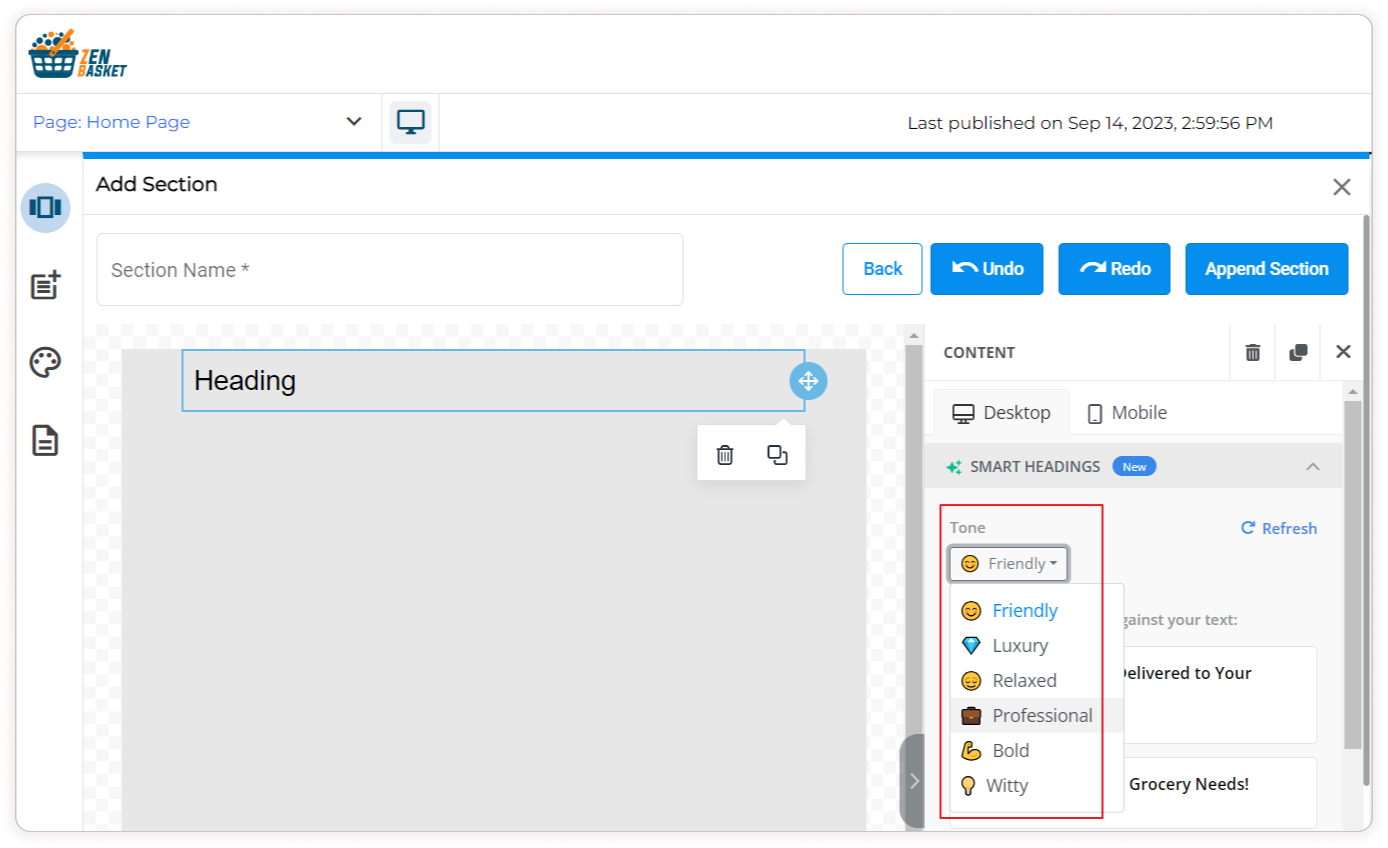Click the Section Name input field
Screen dimensions: 1388x848
pos(389,270)
